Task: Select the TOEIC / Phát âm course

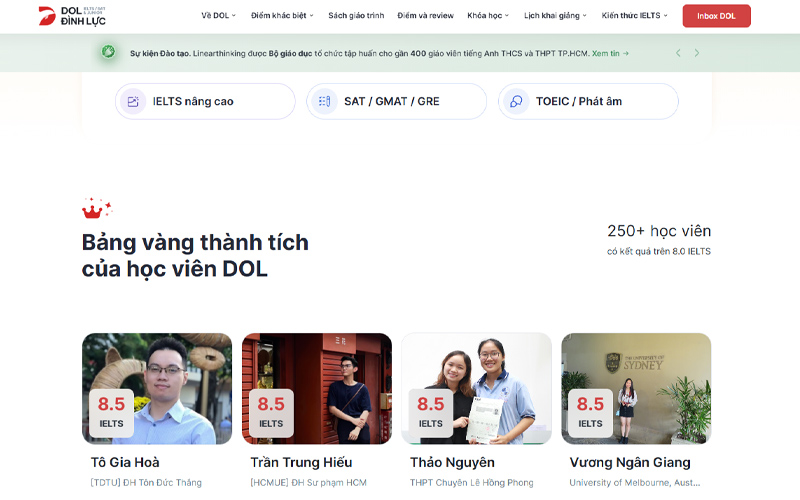Action: click(588, 102)
